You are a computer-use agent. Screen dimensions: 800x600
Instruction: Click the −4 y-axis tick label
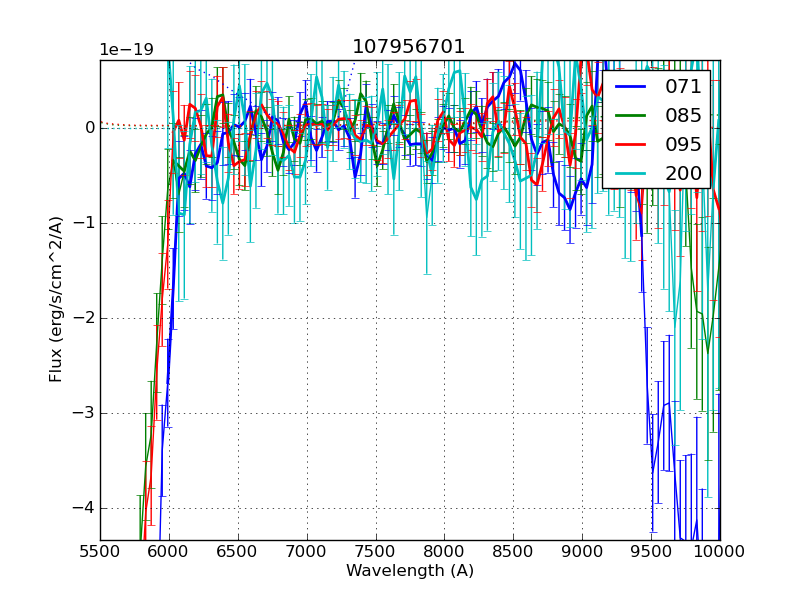pos(82,508)
